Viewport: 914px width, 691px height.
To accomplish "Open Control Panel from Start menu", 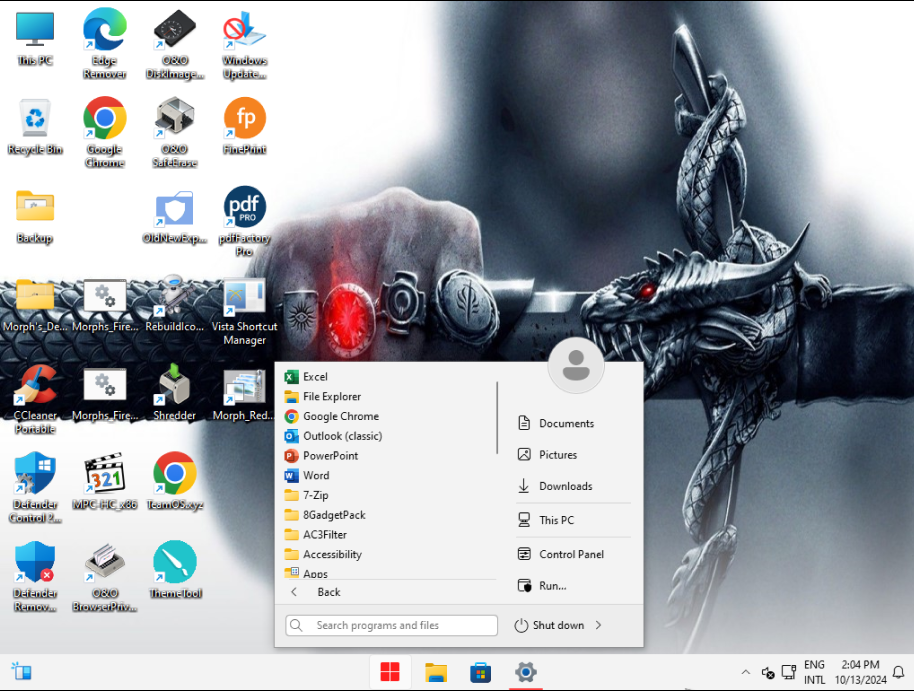I will pyautogui.click(x=574, y=555).
